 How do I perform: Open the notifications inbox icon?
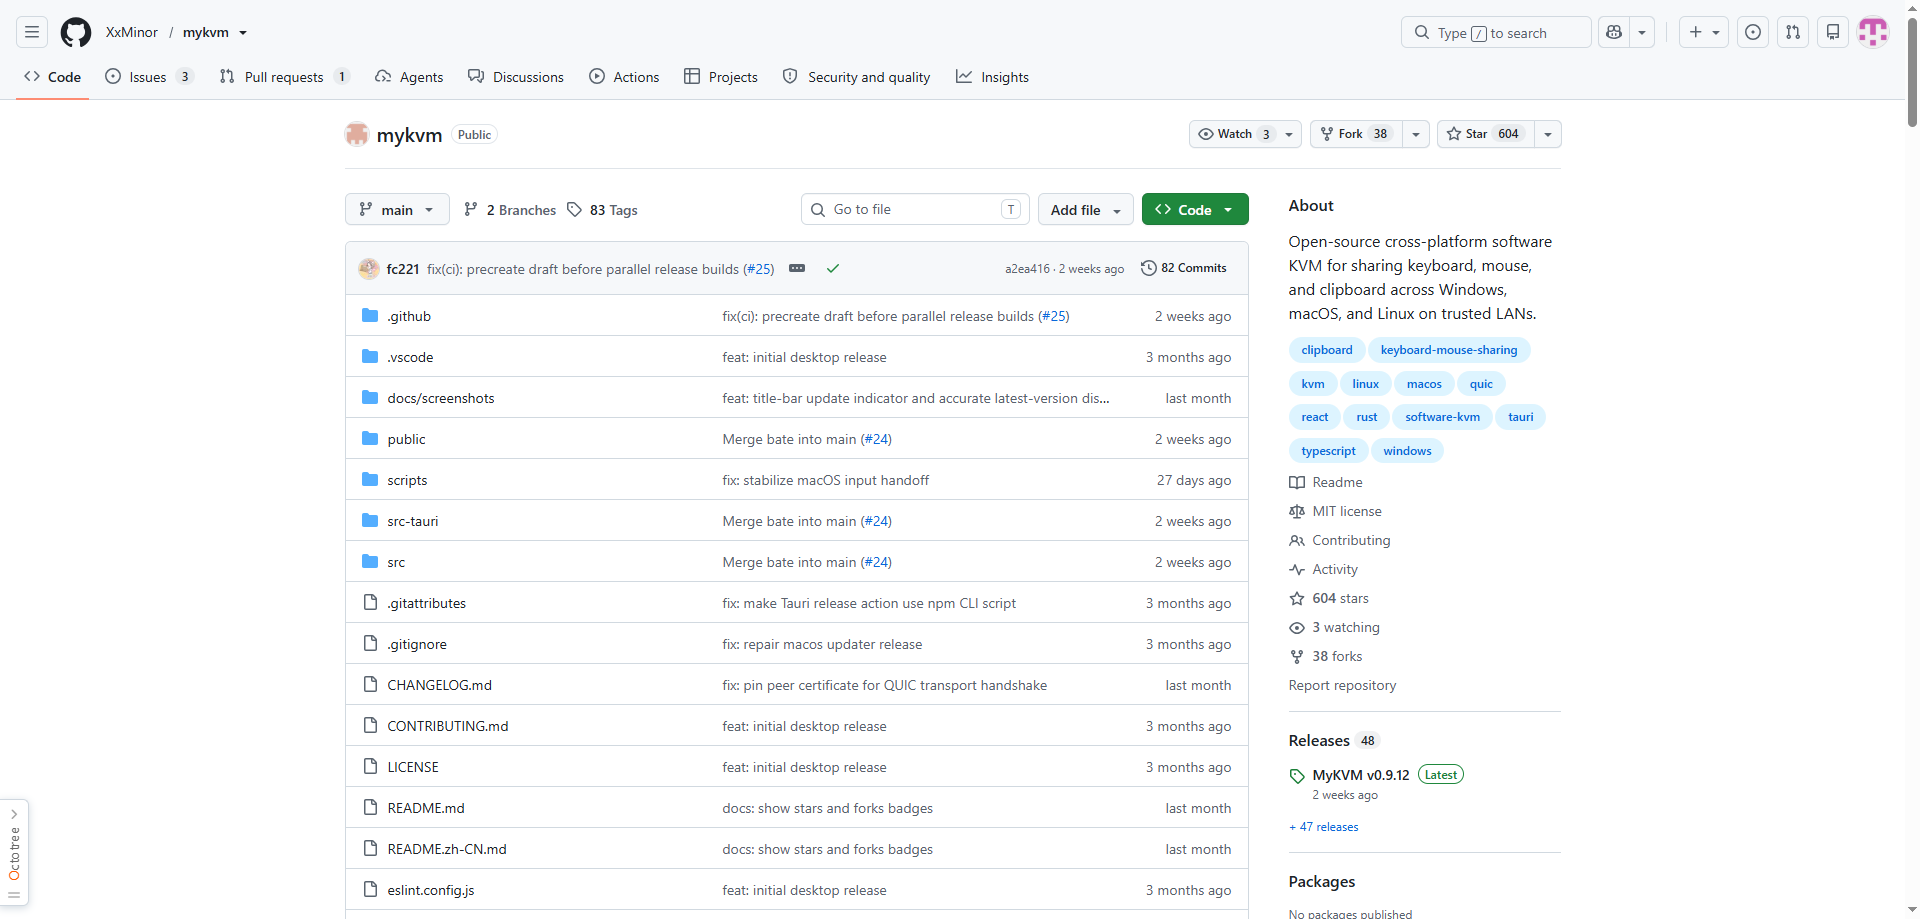1833,33
